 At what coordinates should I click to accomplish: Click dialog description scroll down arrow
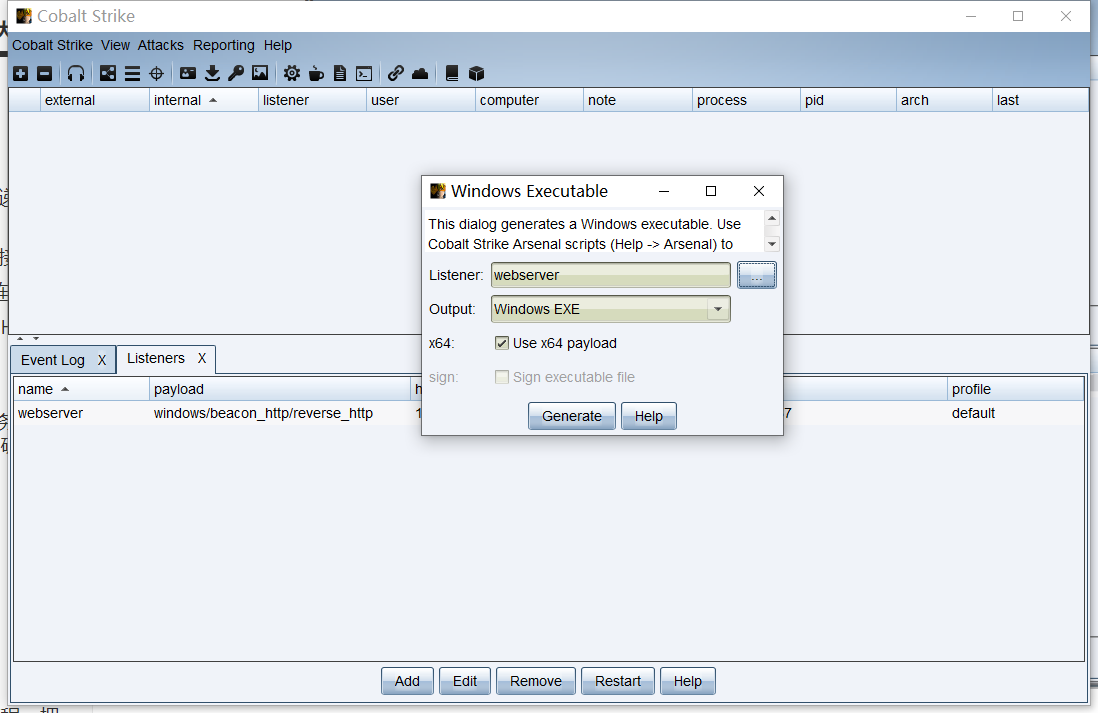(772, 244)
